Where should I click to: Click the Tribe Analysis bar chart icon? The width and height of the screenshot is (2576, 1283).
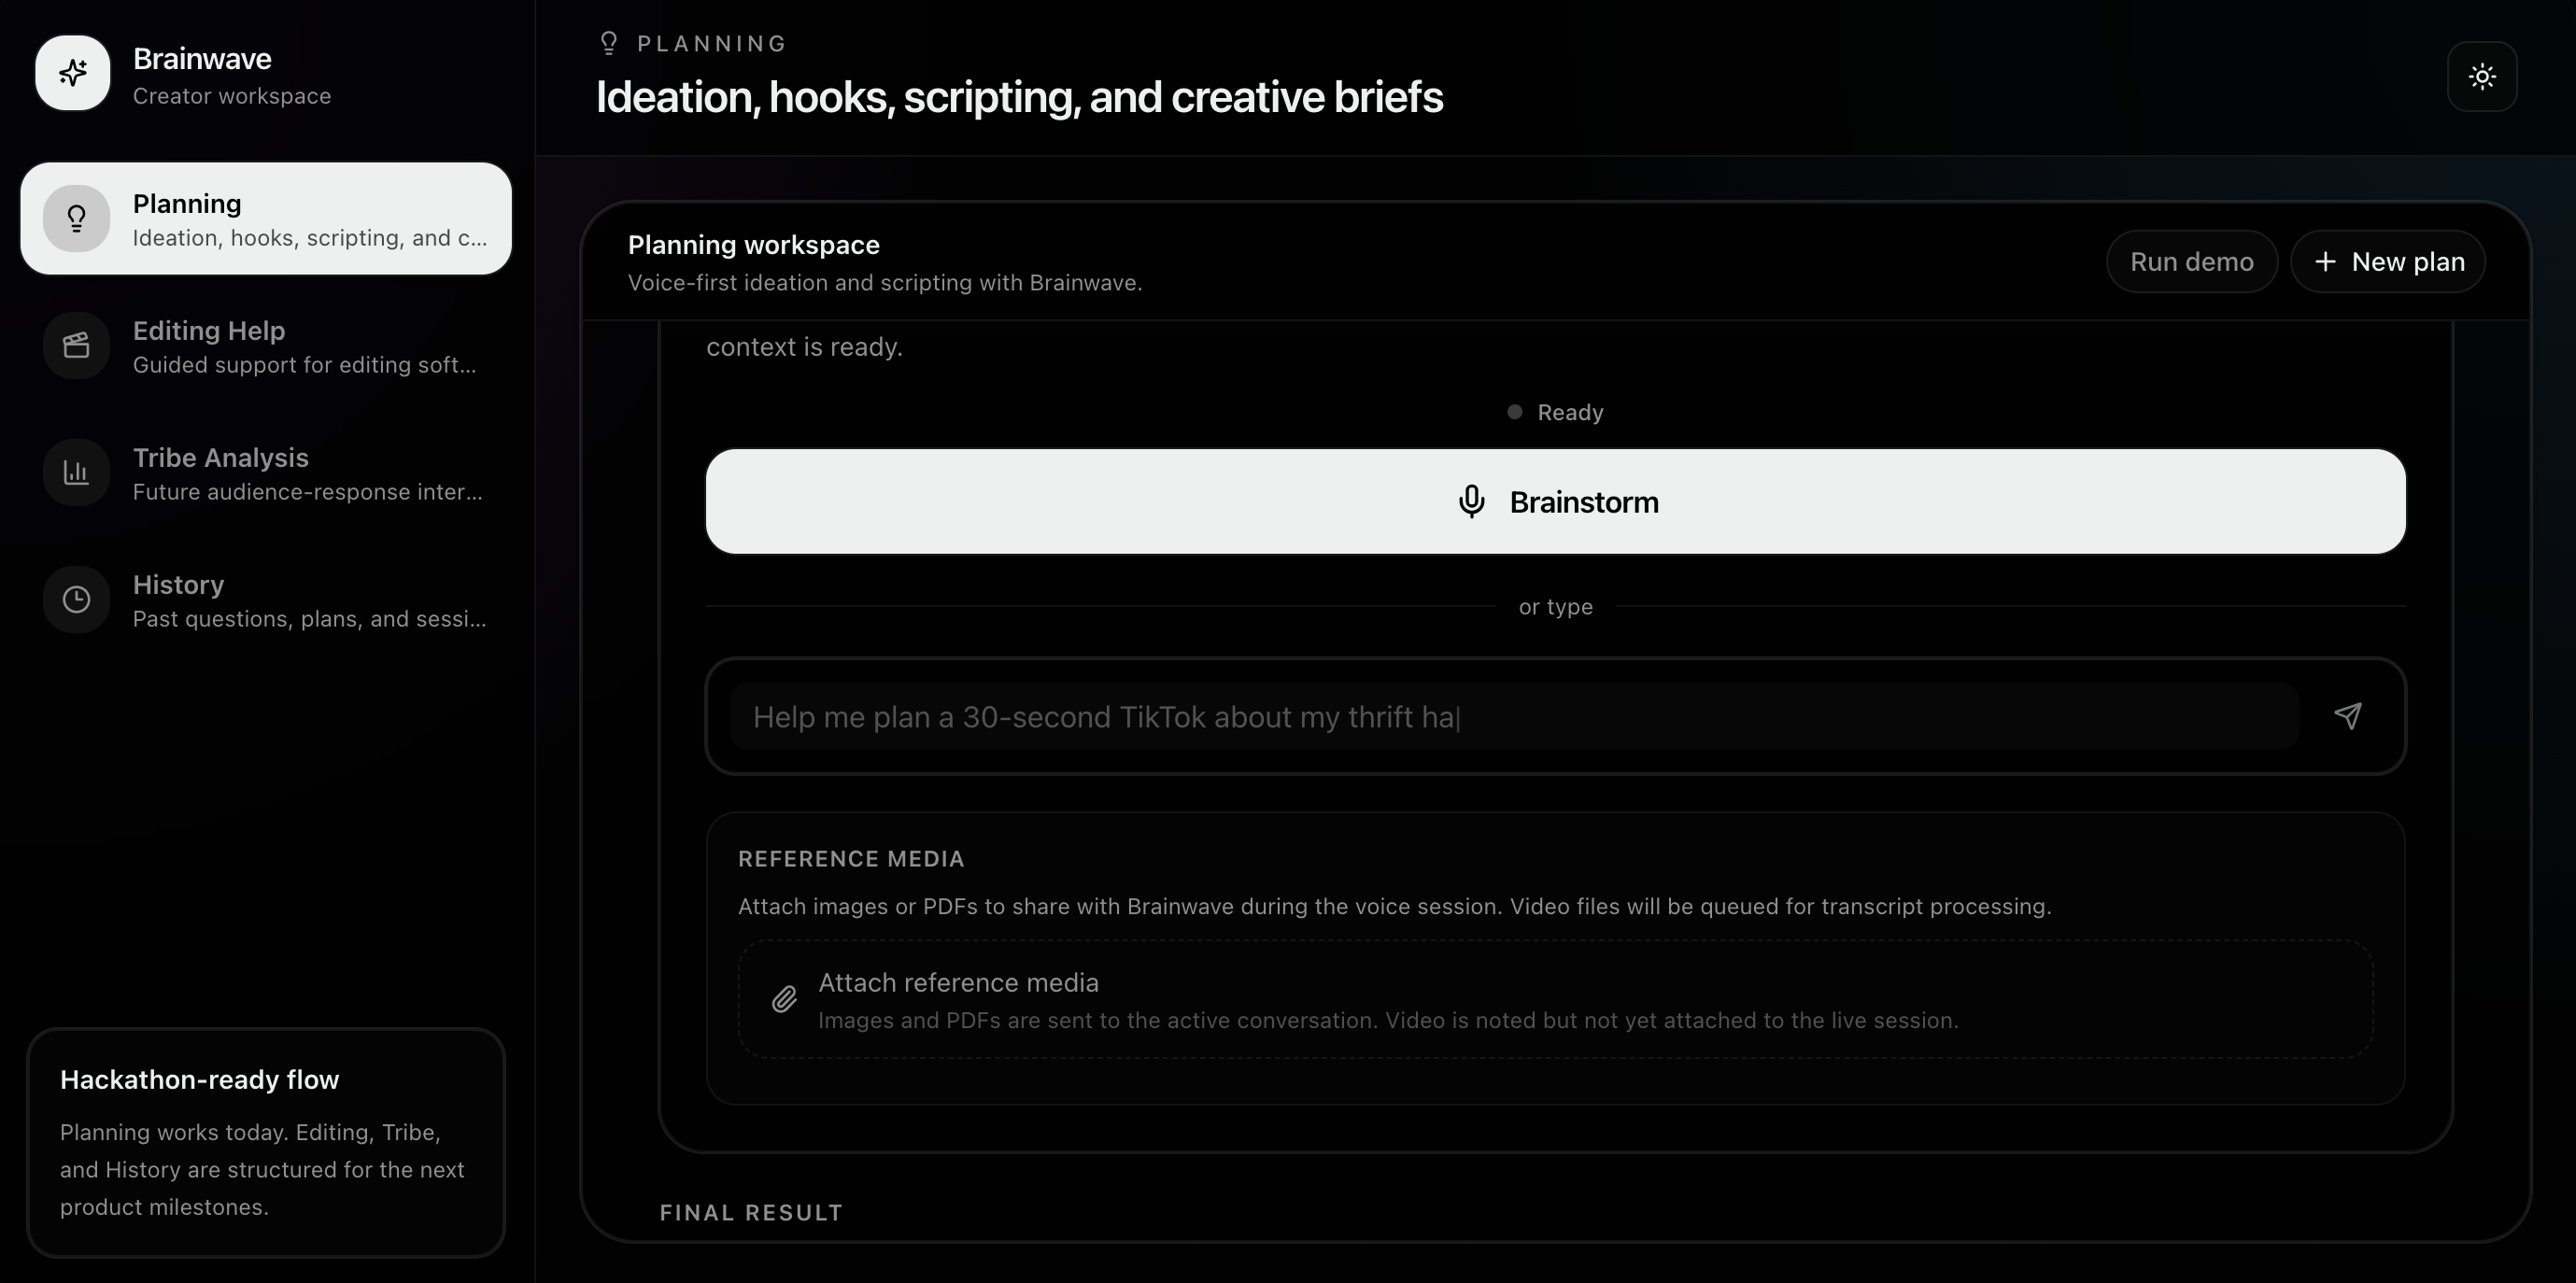point(76,473)
